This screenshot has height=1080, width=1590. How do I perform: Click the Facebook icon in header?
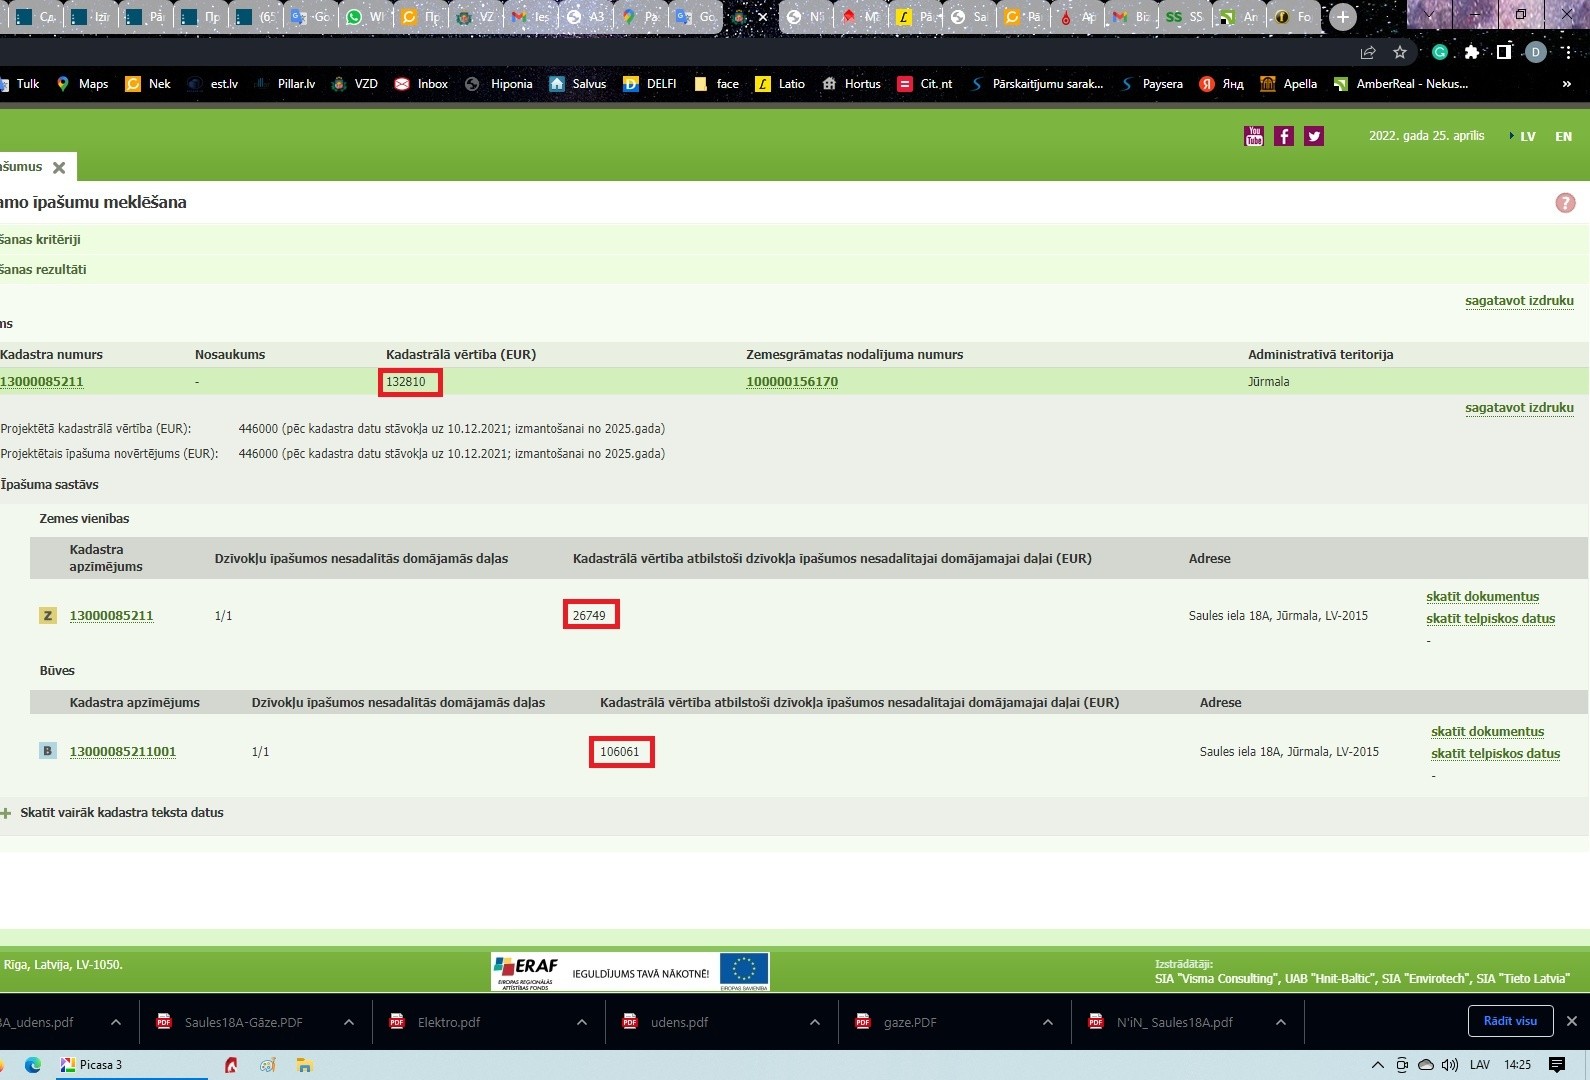coord(1284,136)
